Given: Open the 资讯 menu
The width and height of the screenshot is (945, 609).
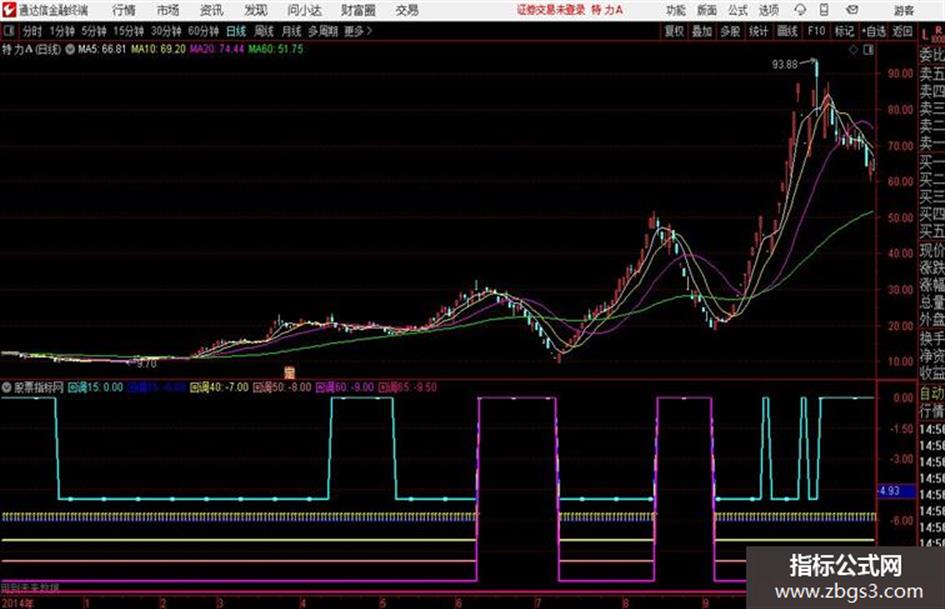Looking at the screenshot, I should point(212,10).
